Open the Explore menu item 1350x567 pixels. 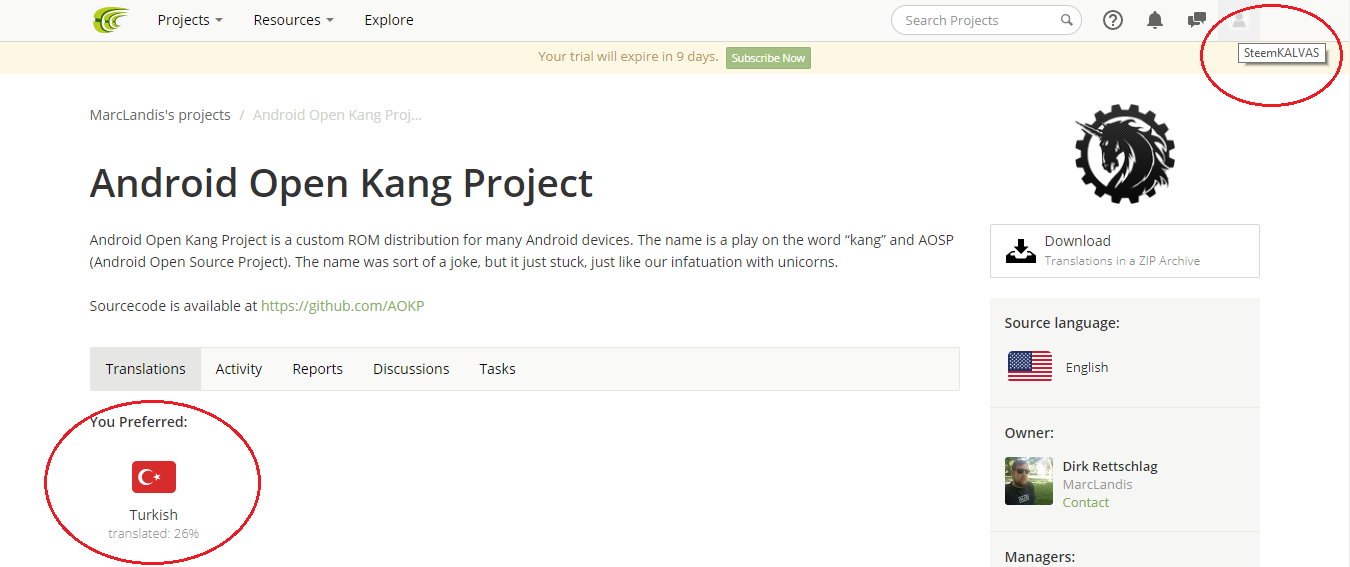[389, 20]
